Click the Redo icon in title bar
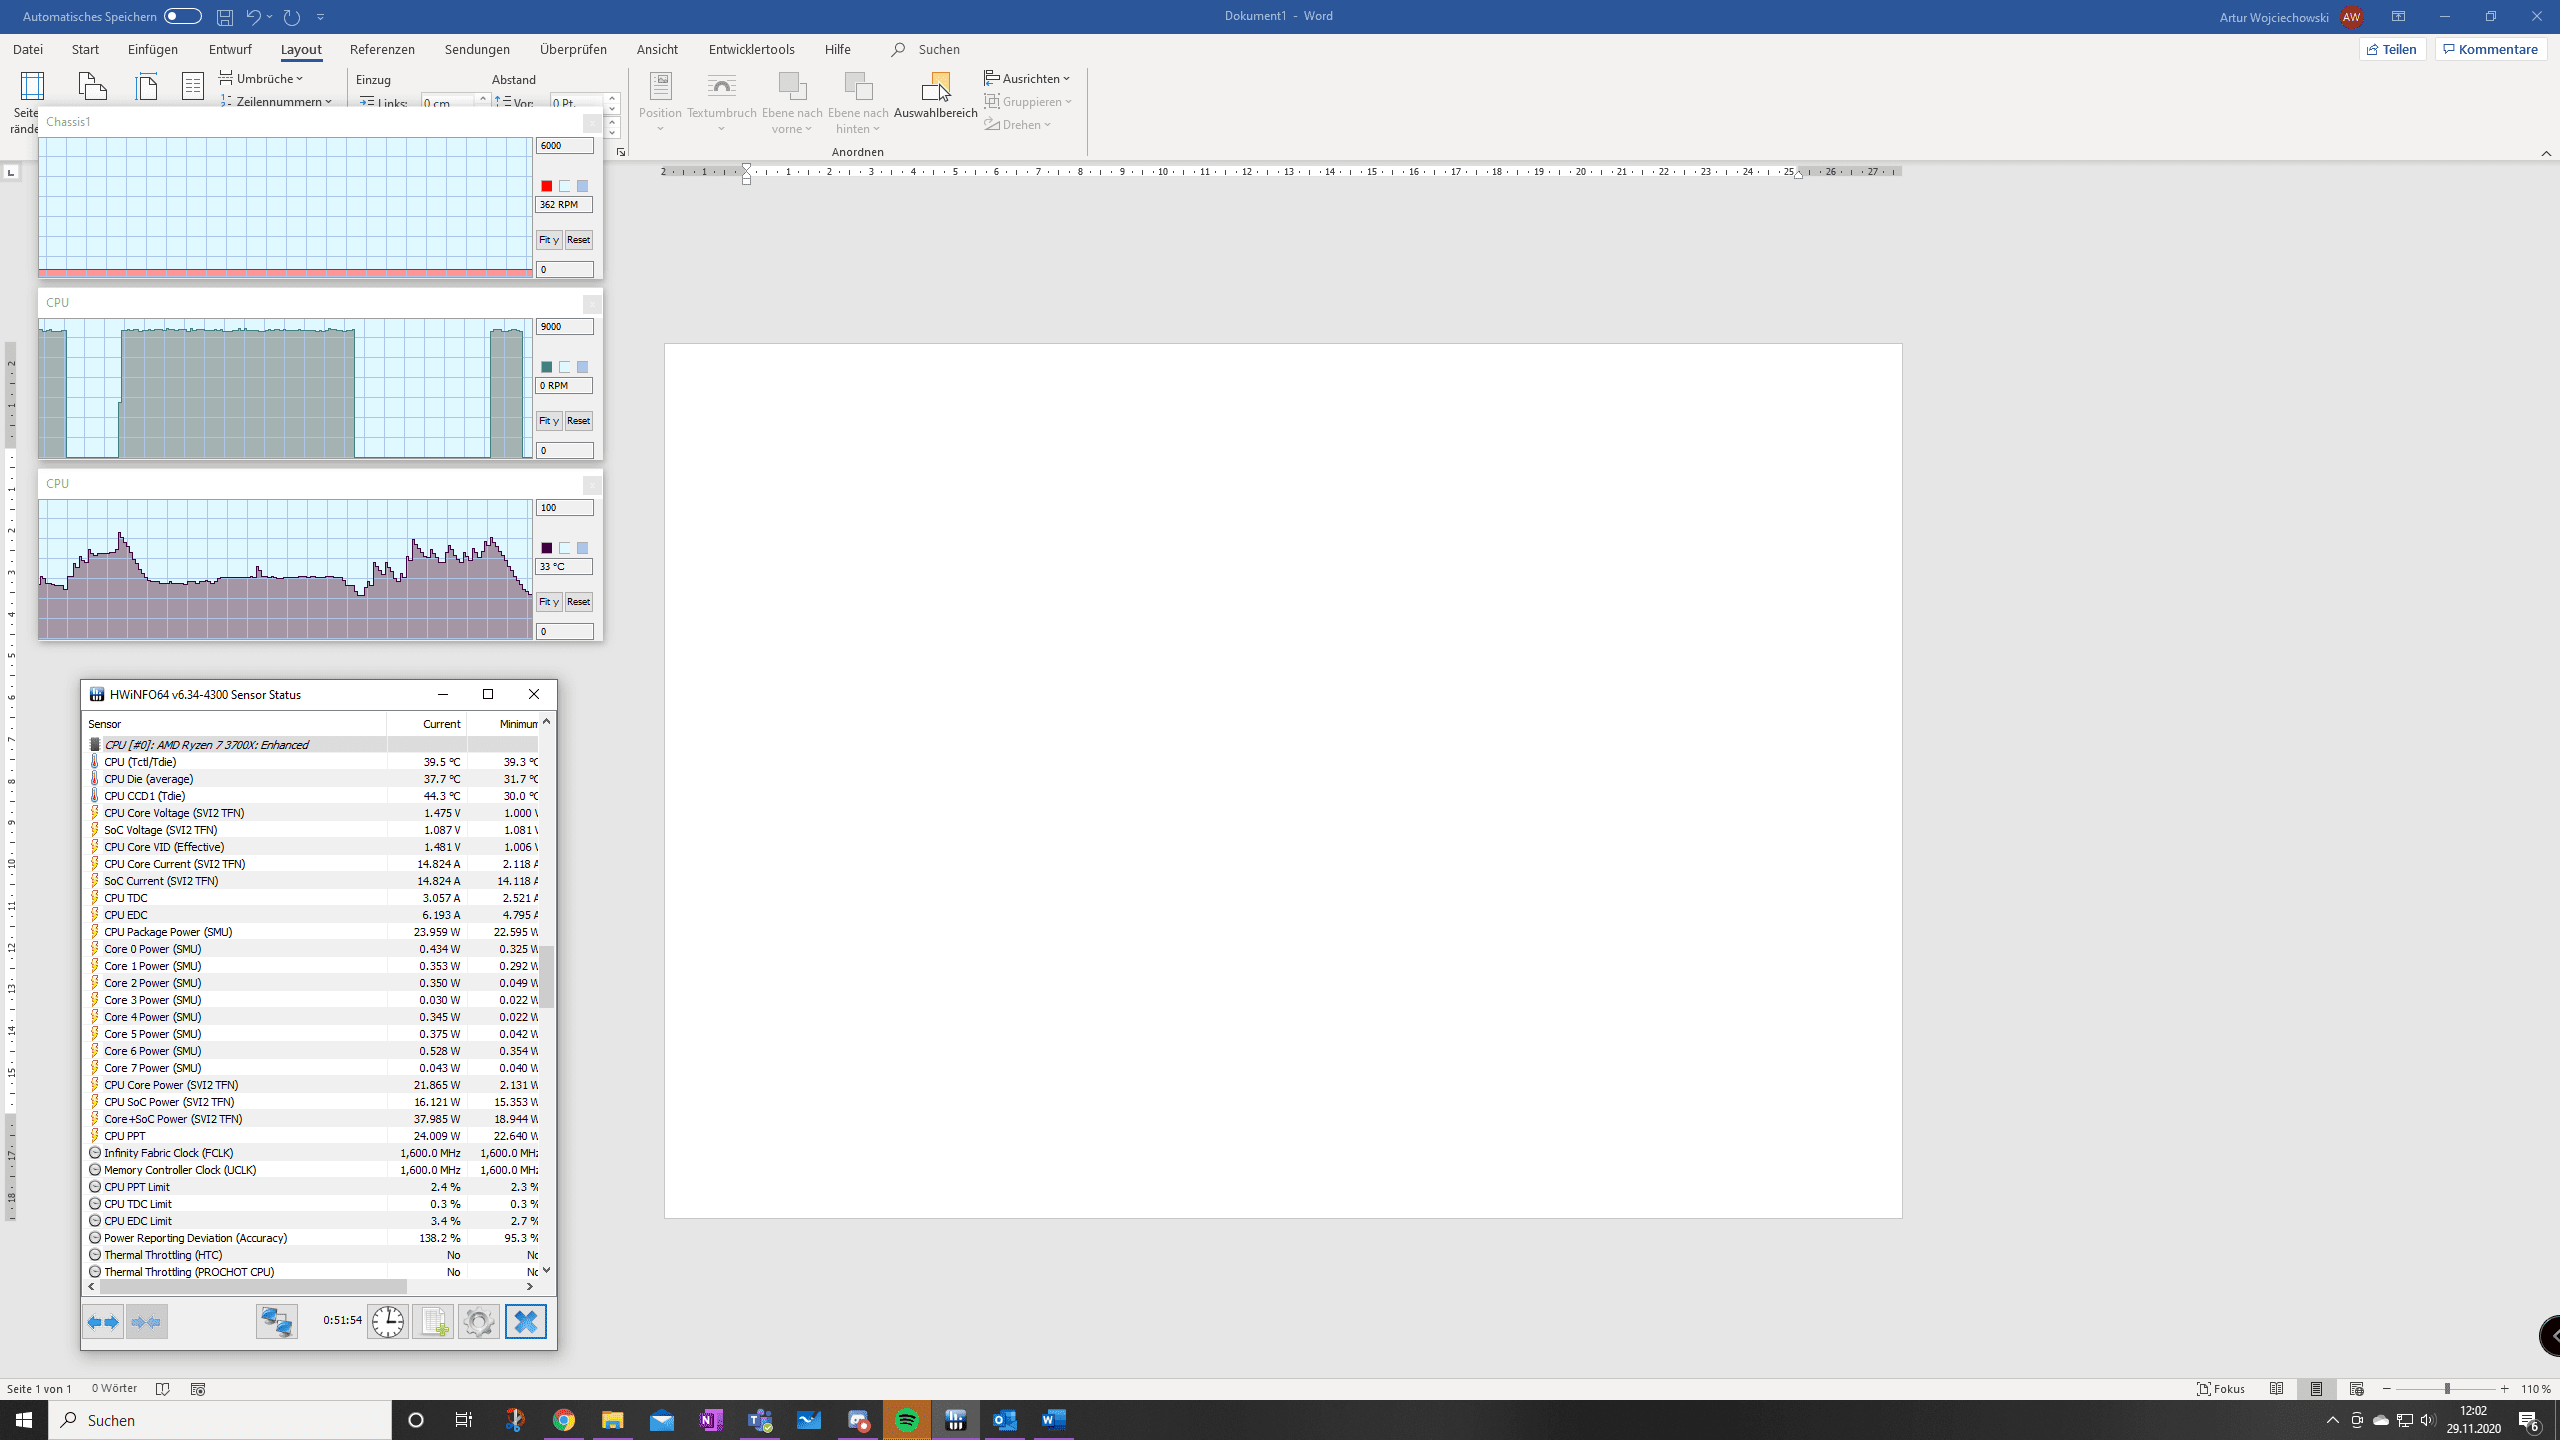 click(291, 17)
